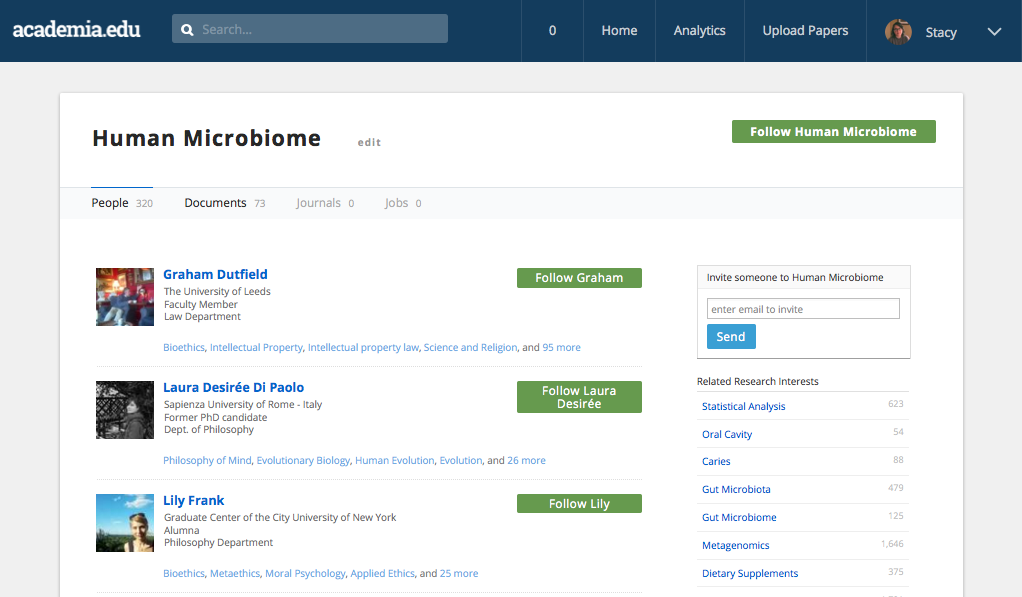Focus the email invite input field
This screenshot has height=597, width=1022.
pos(803,309)
